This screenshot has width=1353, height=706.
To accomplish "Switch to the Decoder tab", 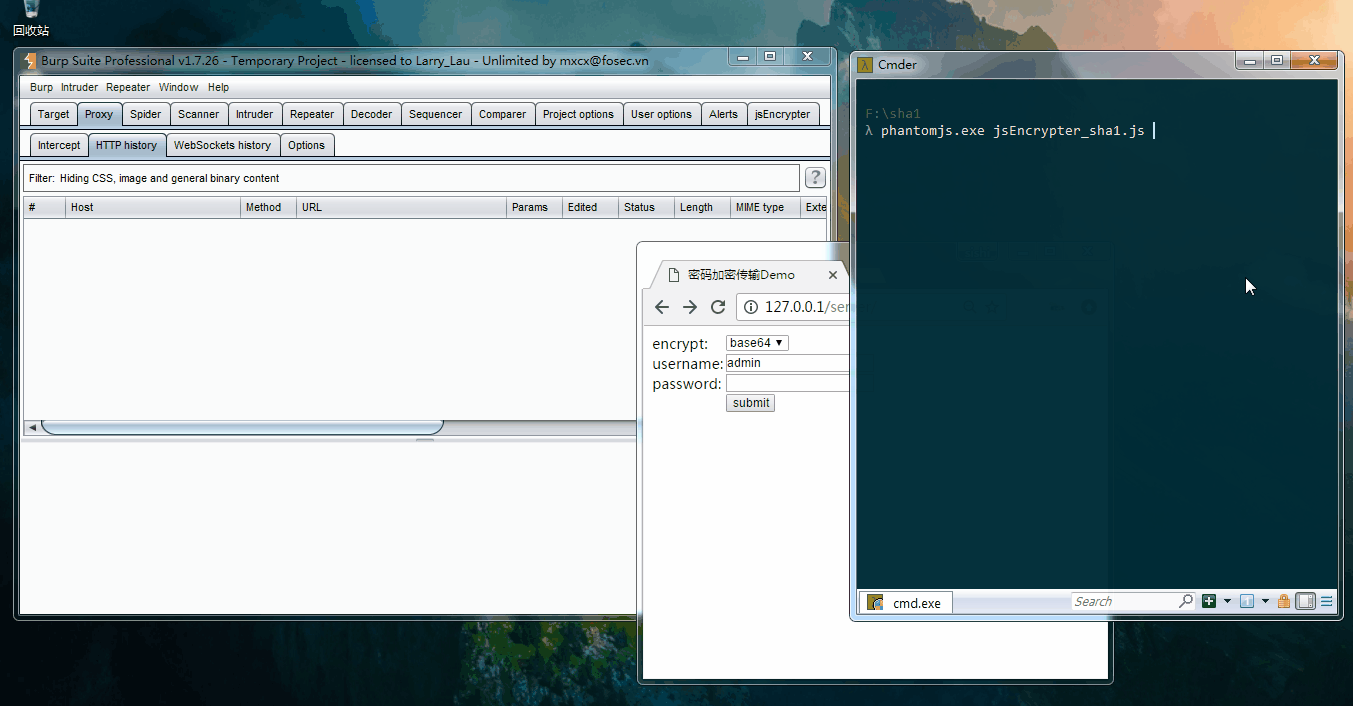I will click(372, 114).
